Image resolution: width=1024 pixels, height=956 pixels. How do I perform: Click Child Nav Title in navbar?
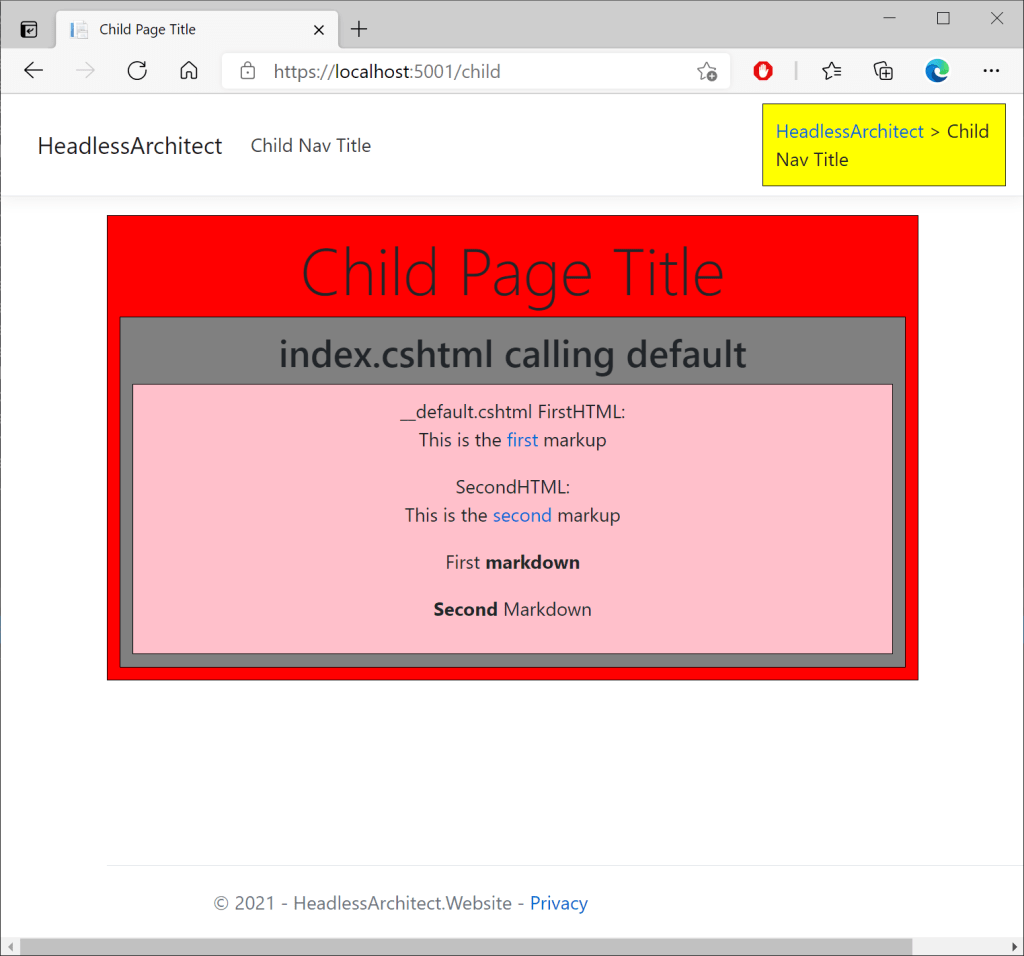point(310,146)
